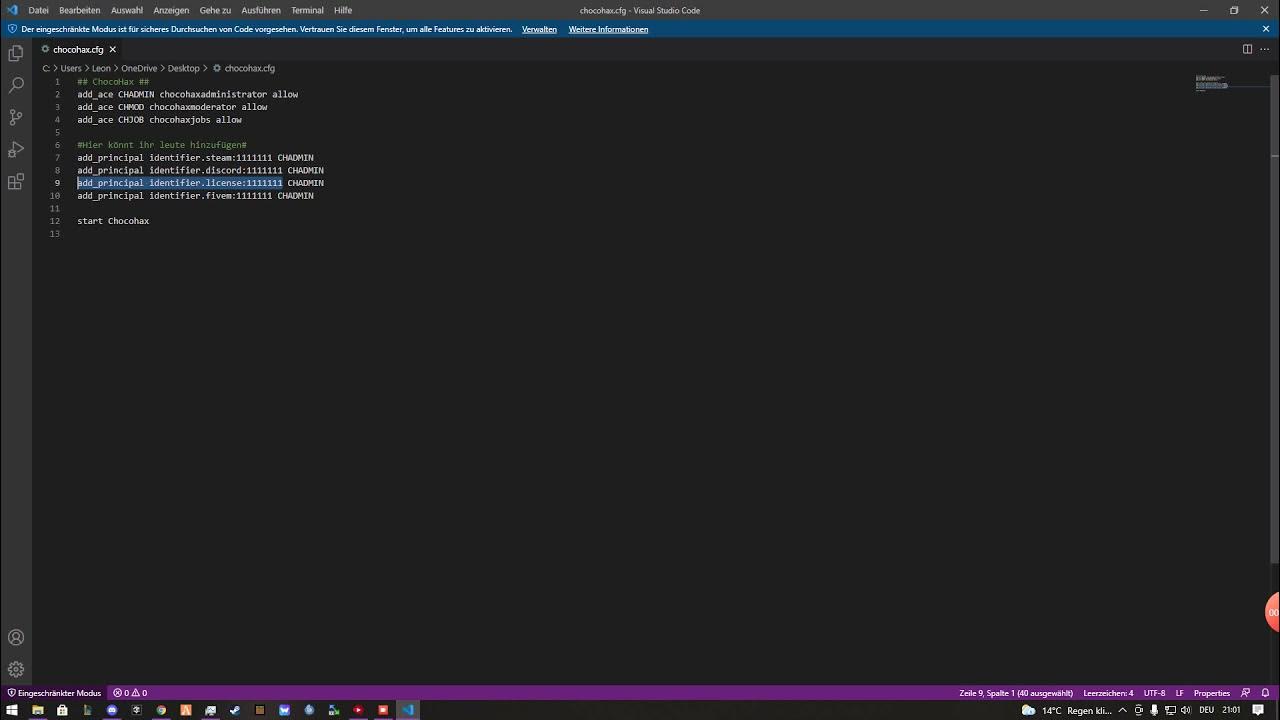Open the editor More Actions ellipsis
The width and height of the screenshot is (1280, 720).
tap(1265, 49)
